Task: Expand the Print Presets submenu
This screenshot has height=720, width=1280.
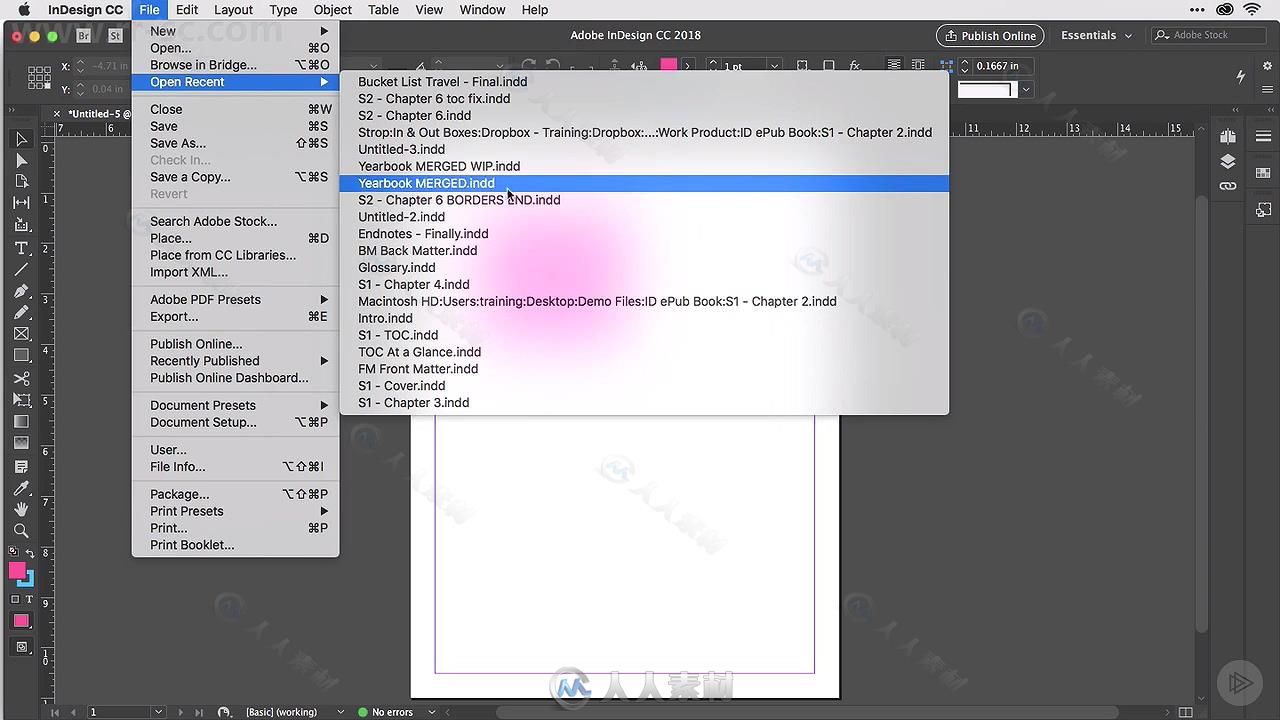Action: pyautogui.click(x=236, y=511)
